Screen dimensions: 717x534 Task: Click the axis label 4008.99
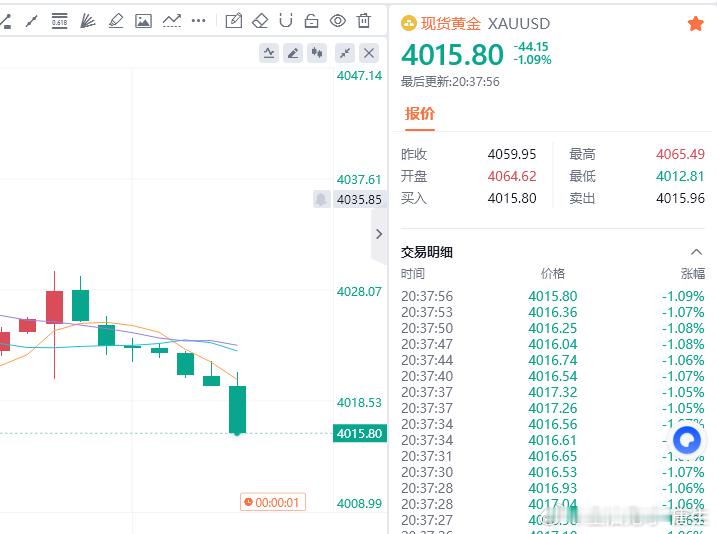coord(359,503)
